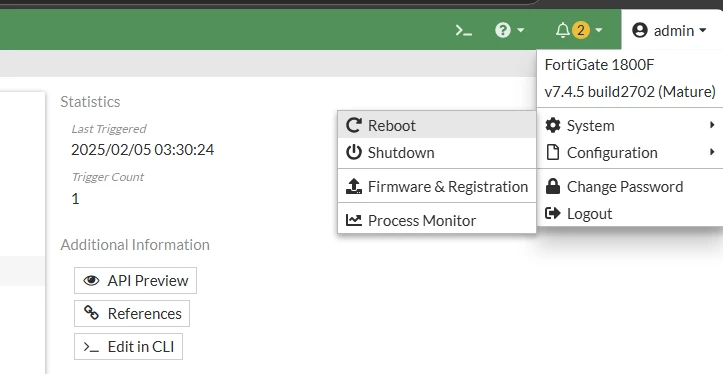The height and width of the screenshot is (374, 723).
Task: Open Process Monitor
Action: (x=437, y=220)
